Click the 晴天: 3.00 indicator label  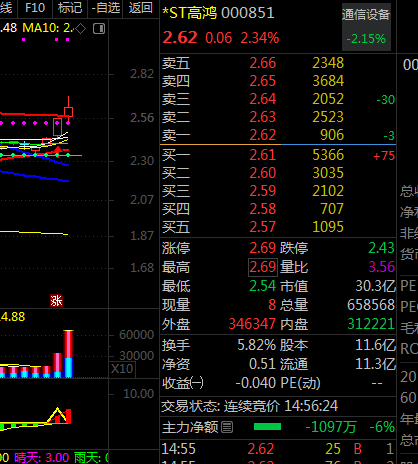(x=42, y=458)
